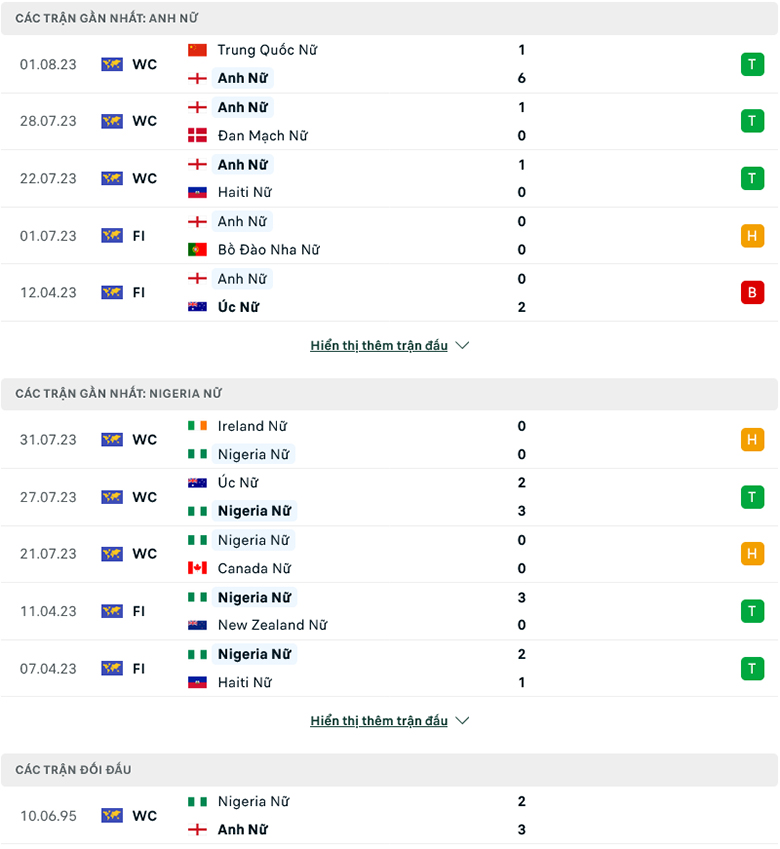Screen dimensions: 780x849
Task: Click the red B result badge
Action: click(x=752, y=293)
